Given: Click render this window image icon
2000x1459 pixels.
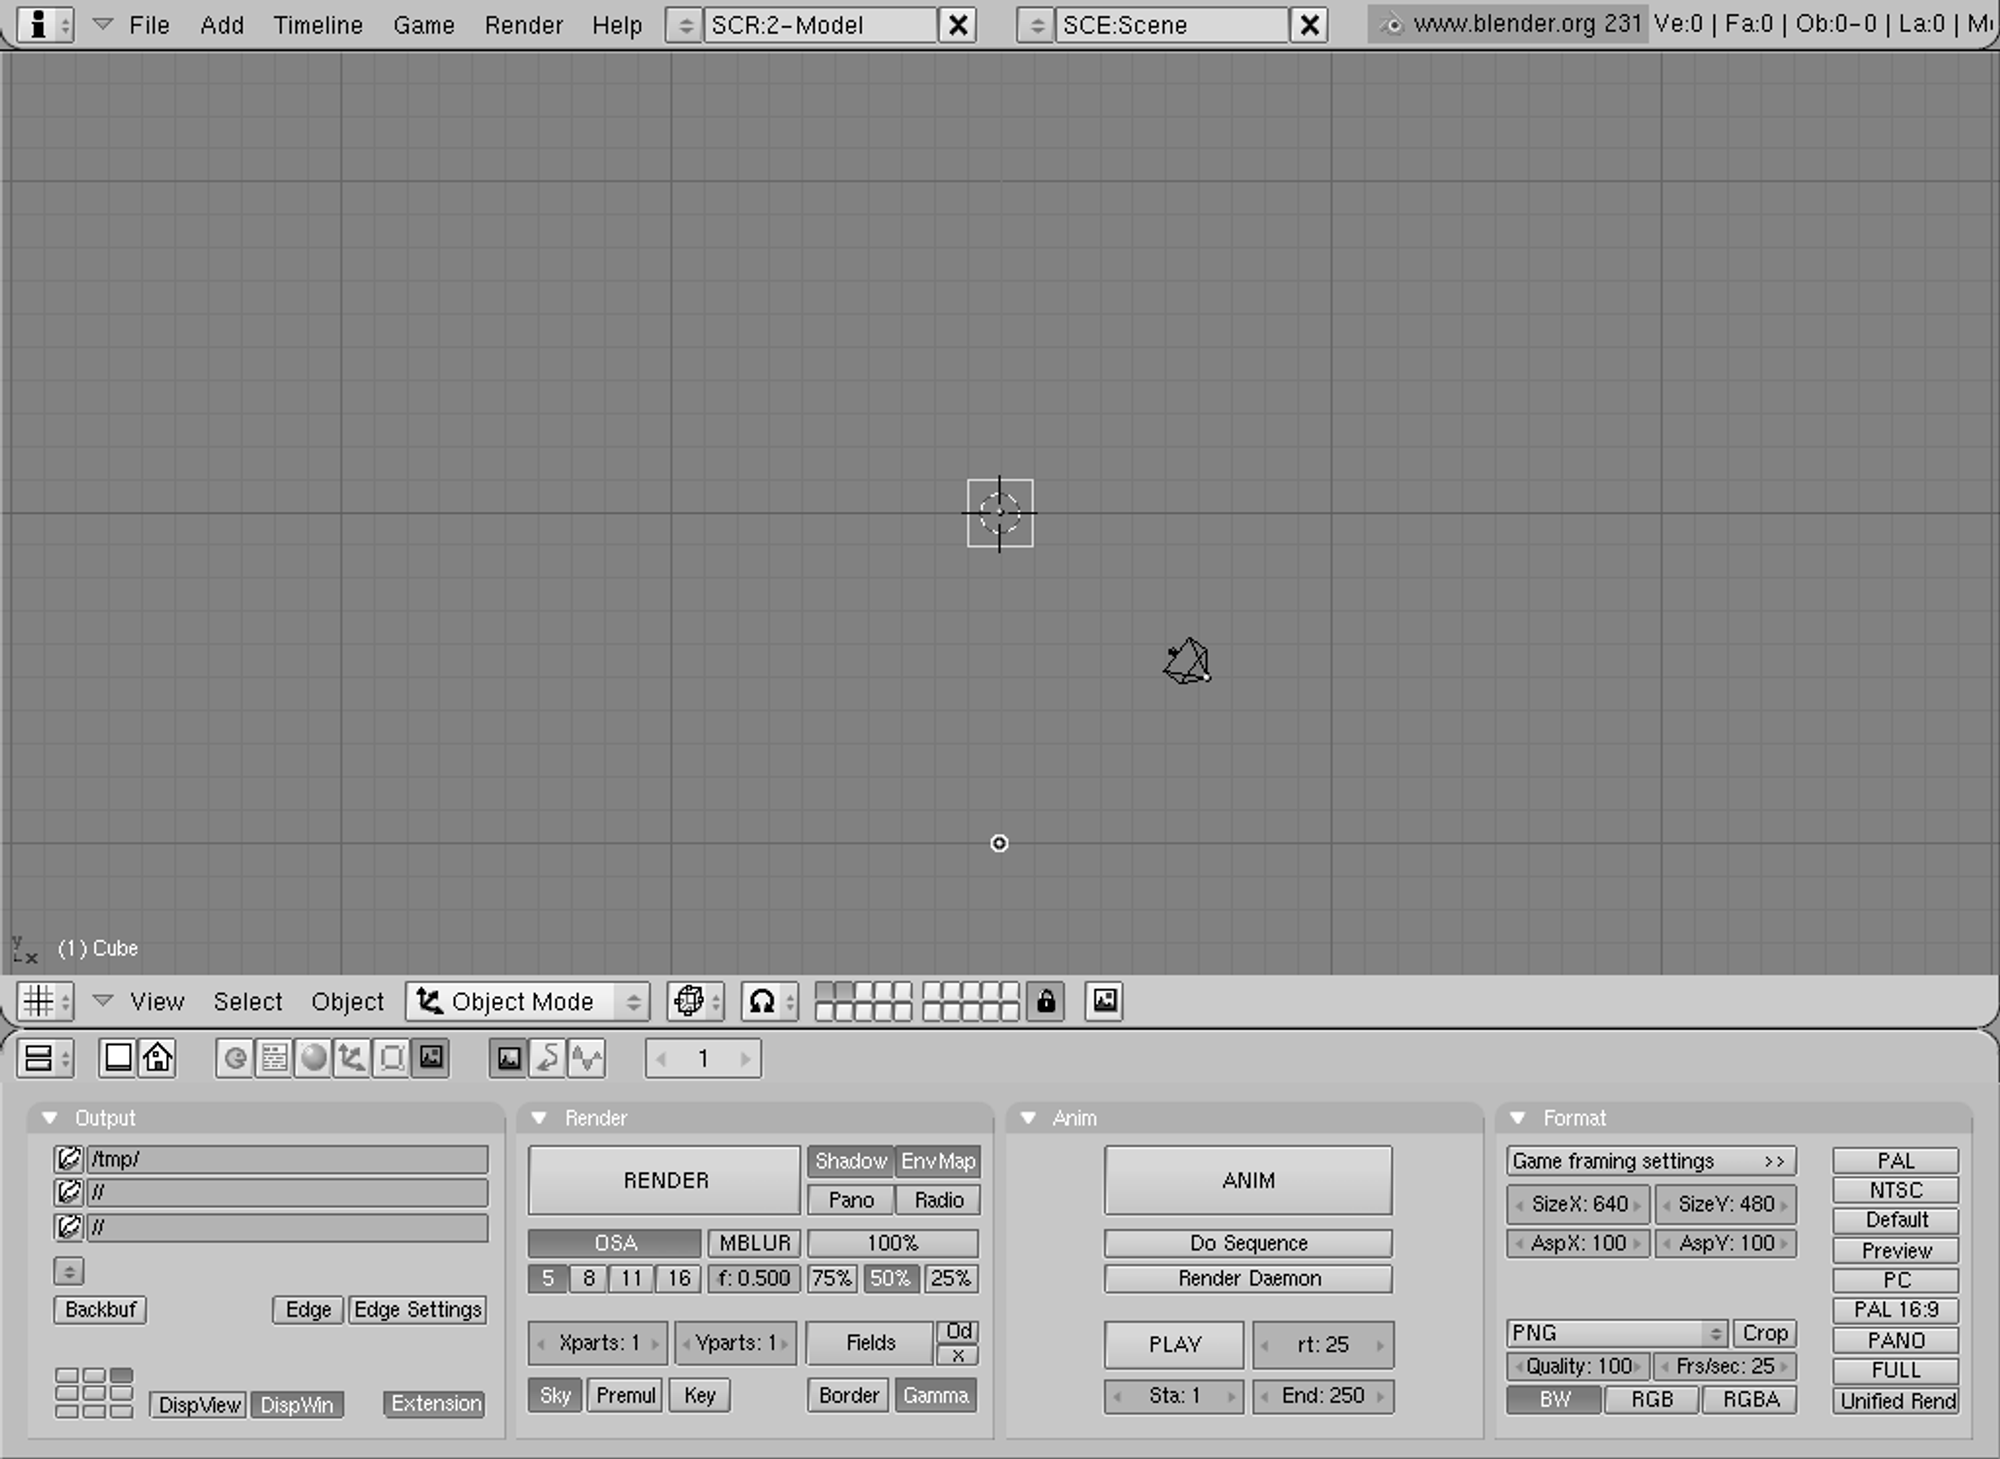Looking at the screenshot, I should [x=1105, y=1001].
